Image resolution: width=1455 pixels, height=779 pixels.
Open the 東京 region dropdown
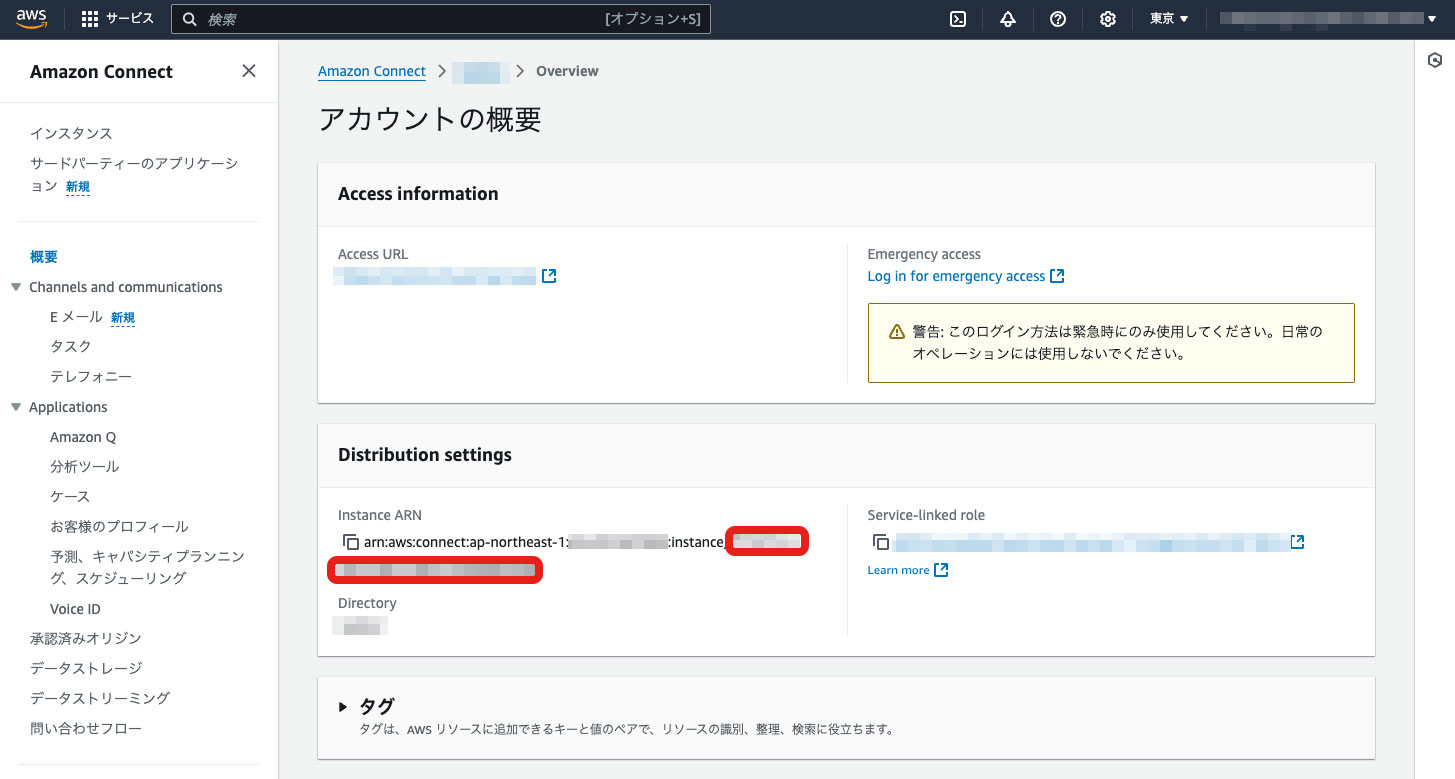coord(1169,19)
